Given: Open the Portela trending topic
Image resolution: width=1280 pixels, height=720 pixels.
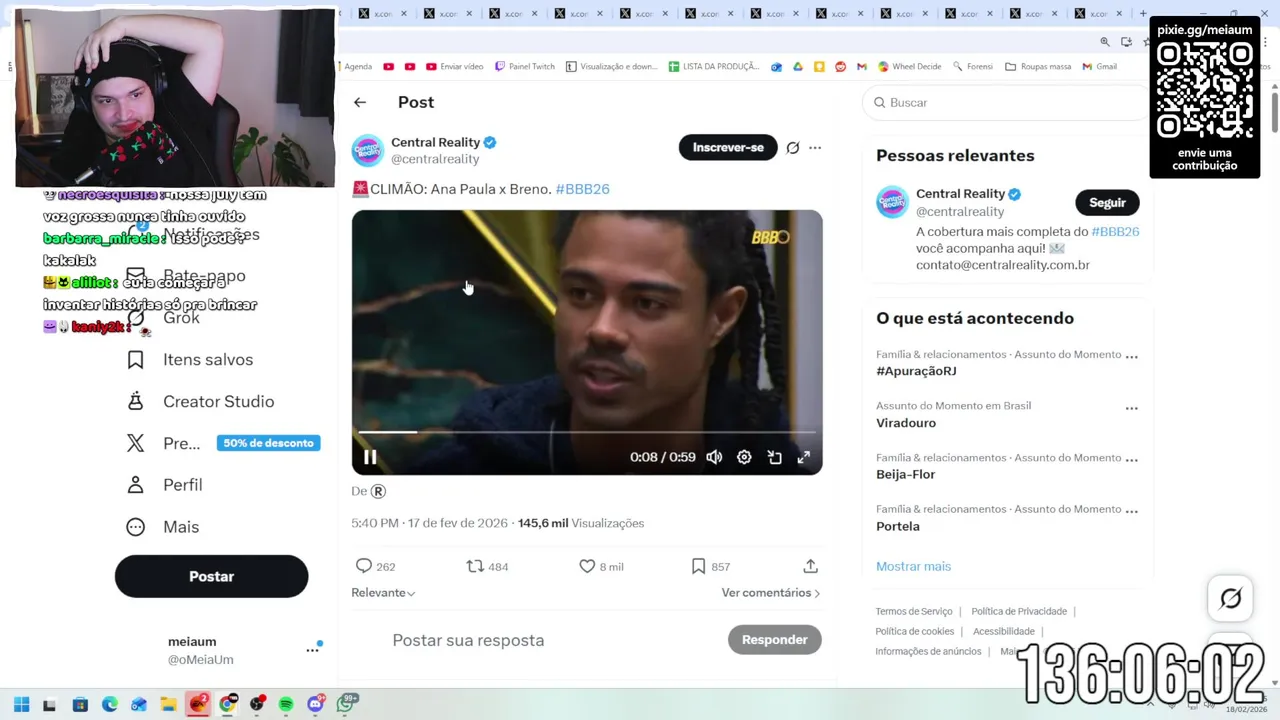Looking at the screenshot, I should [x=897, y=526].
